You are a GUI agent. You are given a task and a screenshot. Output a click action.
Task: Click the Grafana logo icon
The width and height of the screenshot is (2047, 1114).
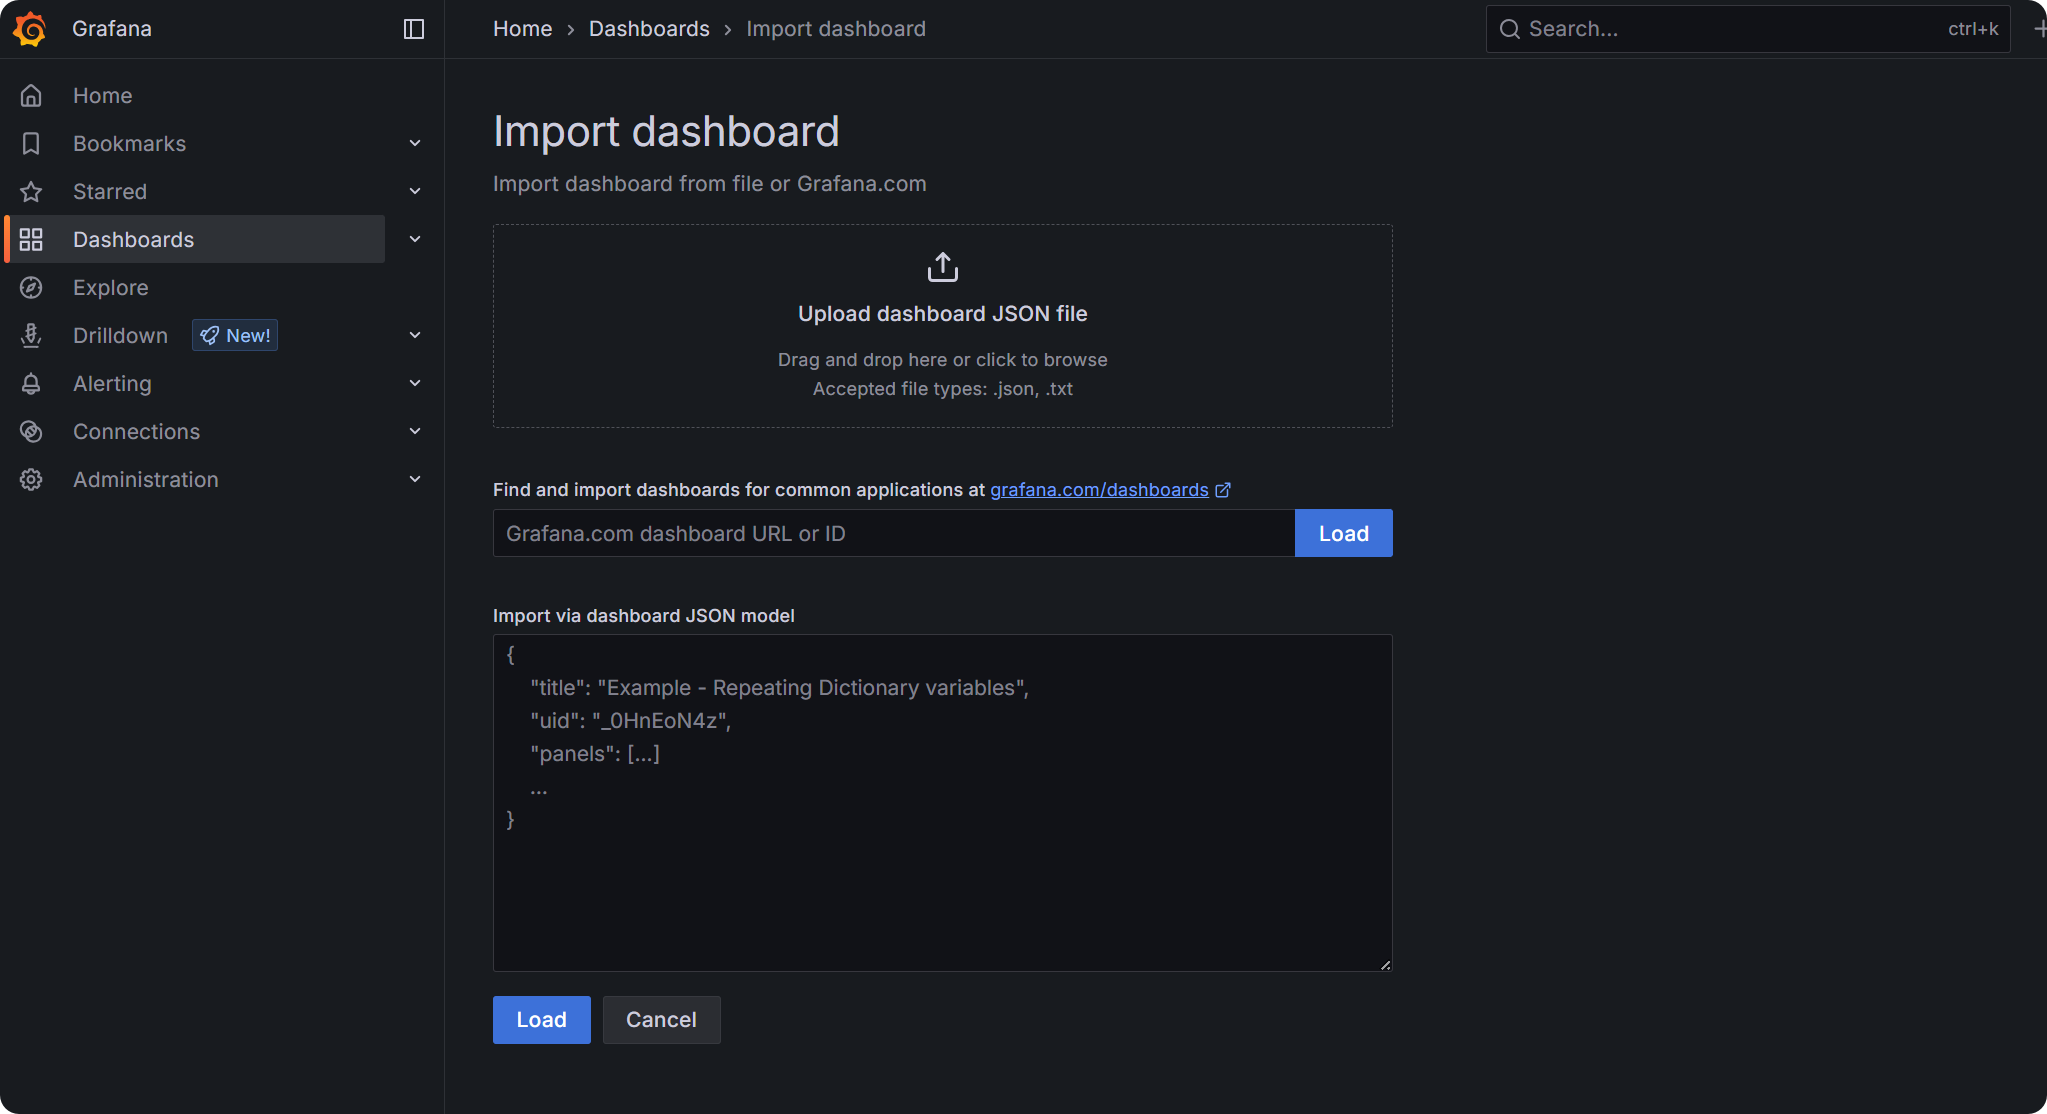click(30, 29)
